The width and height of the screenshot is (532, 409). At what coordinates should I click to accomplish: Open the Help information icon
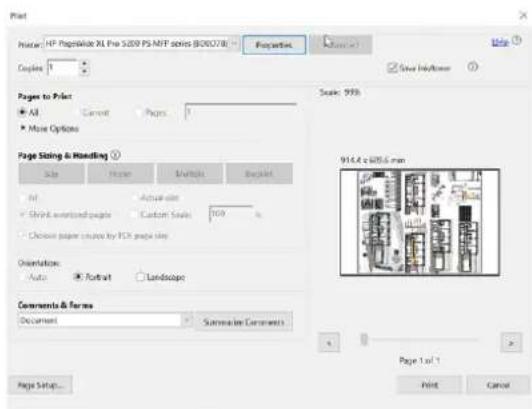coord(517,41)
